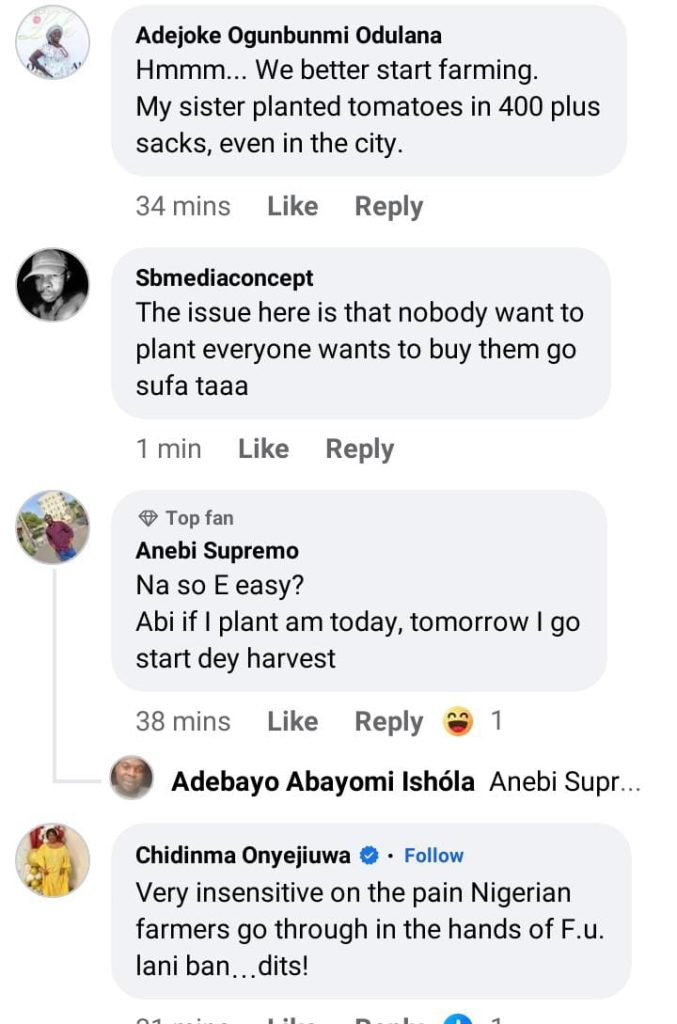Follow Chidinma Onyejiuwa
The image size is (677, 1024).
pyautogui.click(x=434, y=856)
